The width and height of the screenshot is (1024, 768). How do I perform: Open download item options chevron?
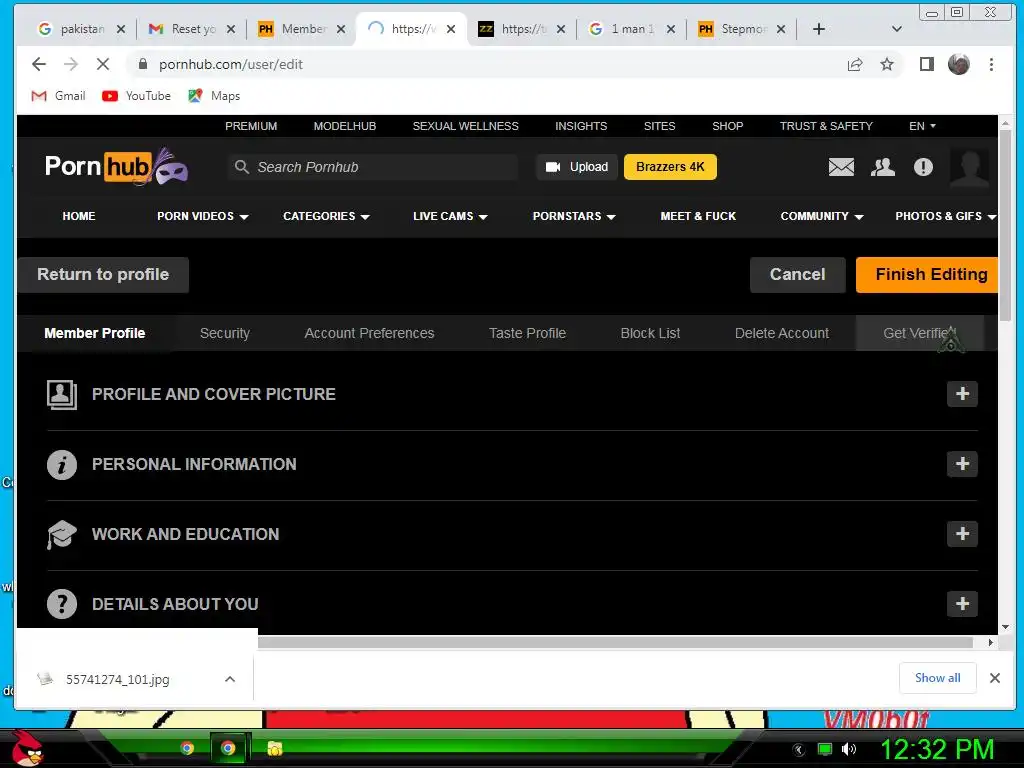(x=230, y=679)
